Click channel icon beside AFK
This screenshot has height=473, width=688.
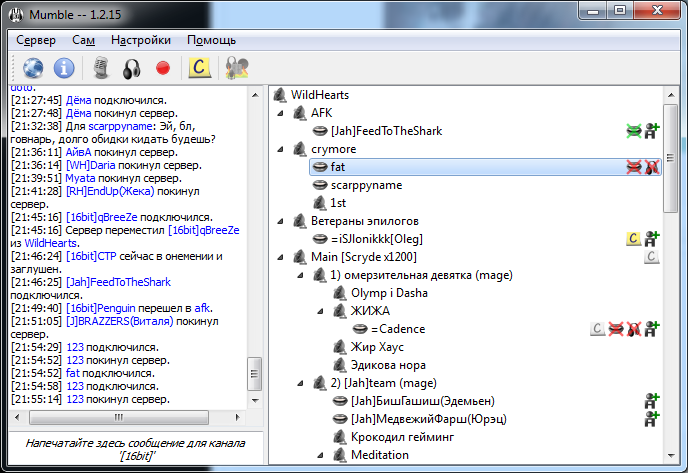[x=300, y=113]
